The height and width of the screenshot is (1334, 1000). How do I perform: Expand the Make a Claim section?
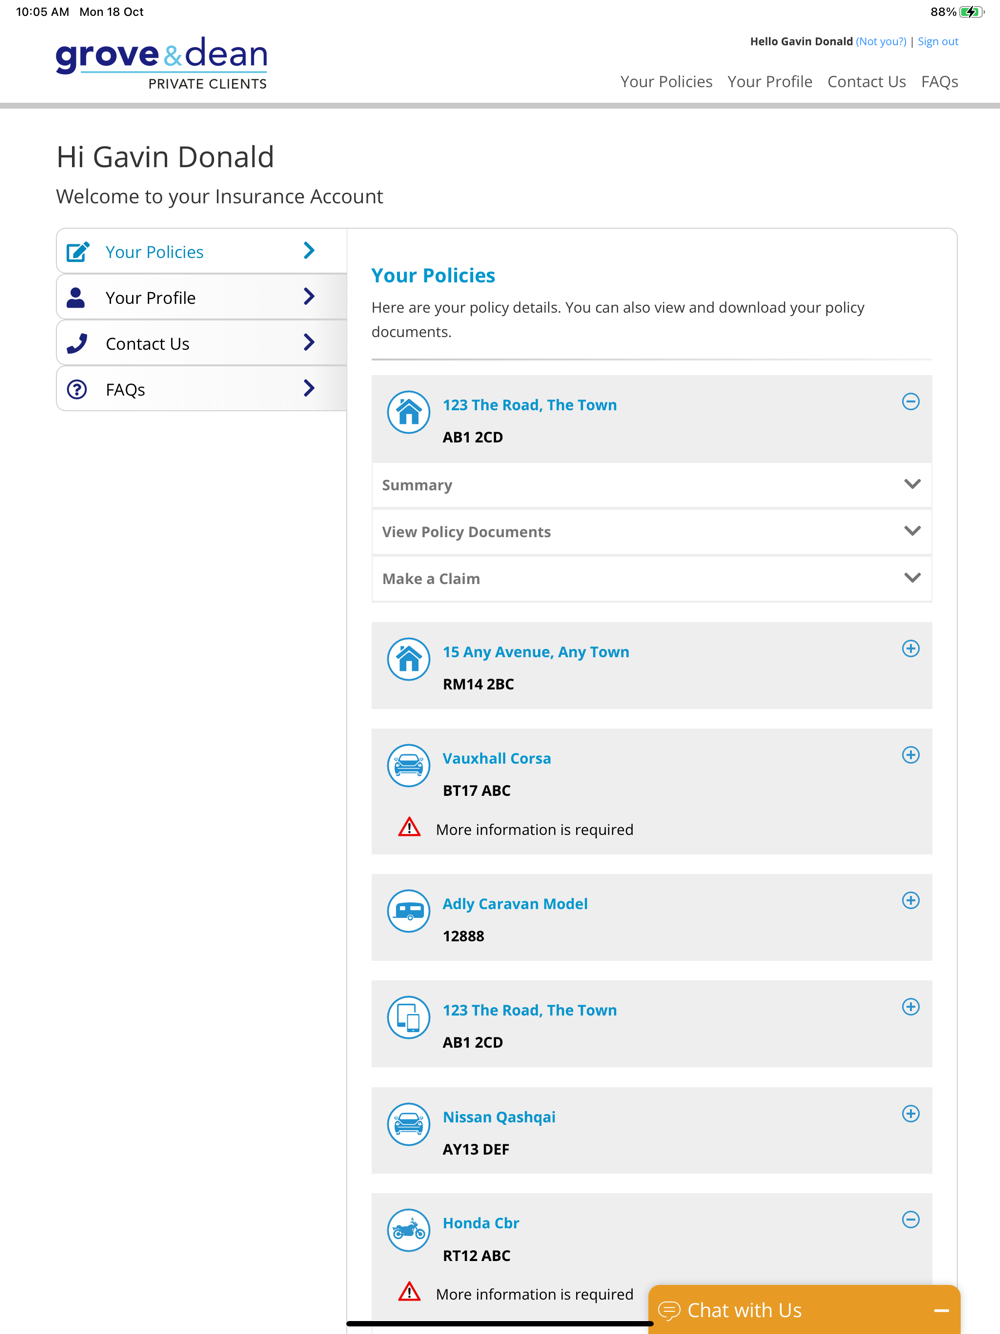911,578
